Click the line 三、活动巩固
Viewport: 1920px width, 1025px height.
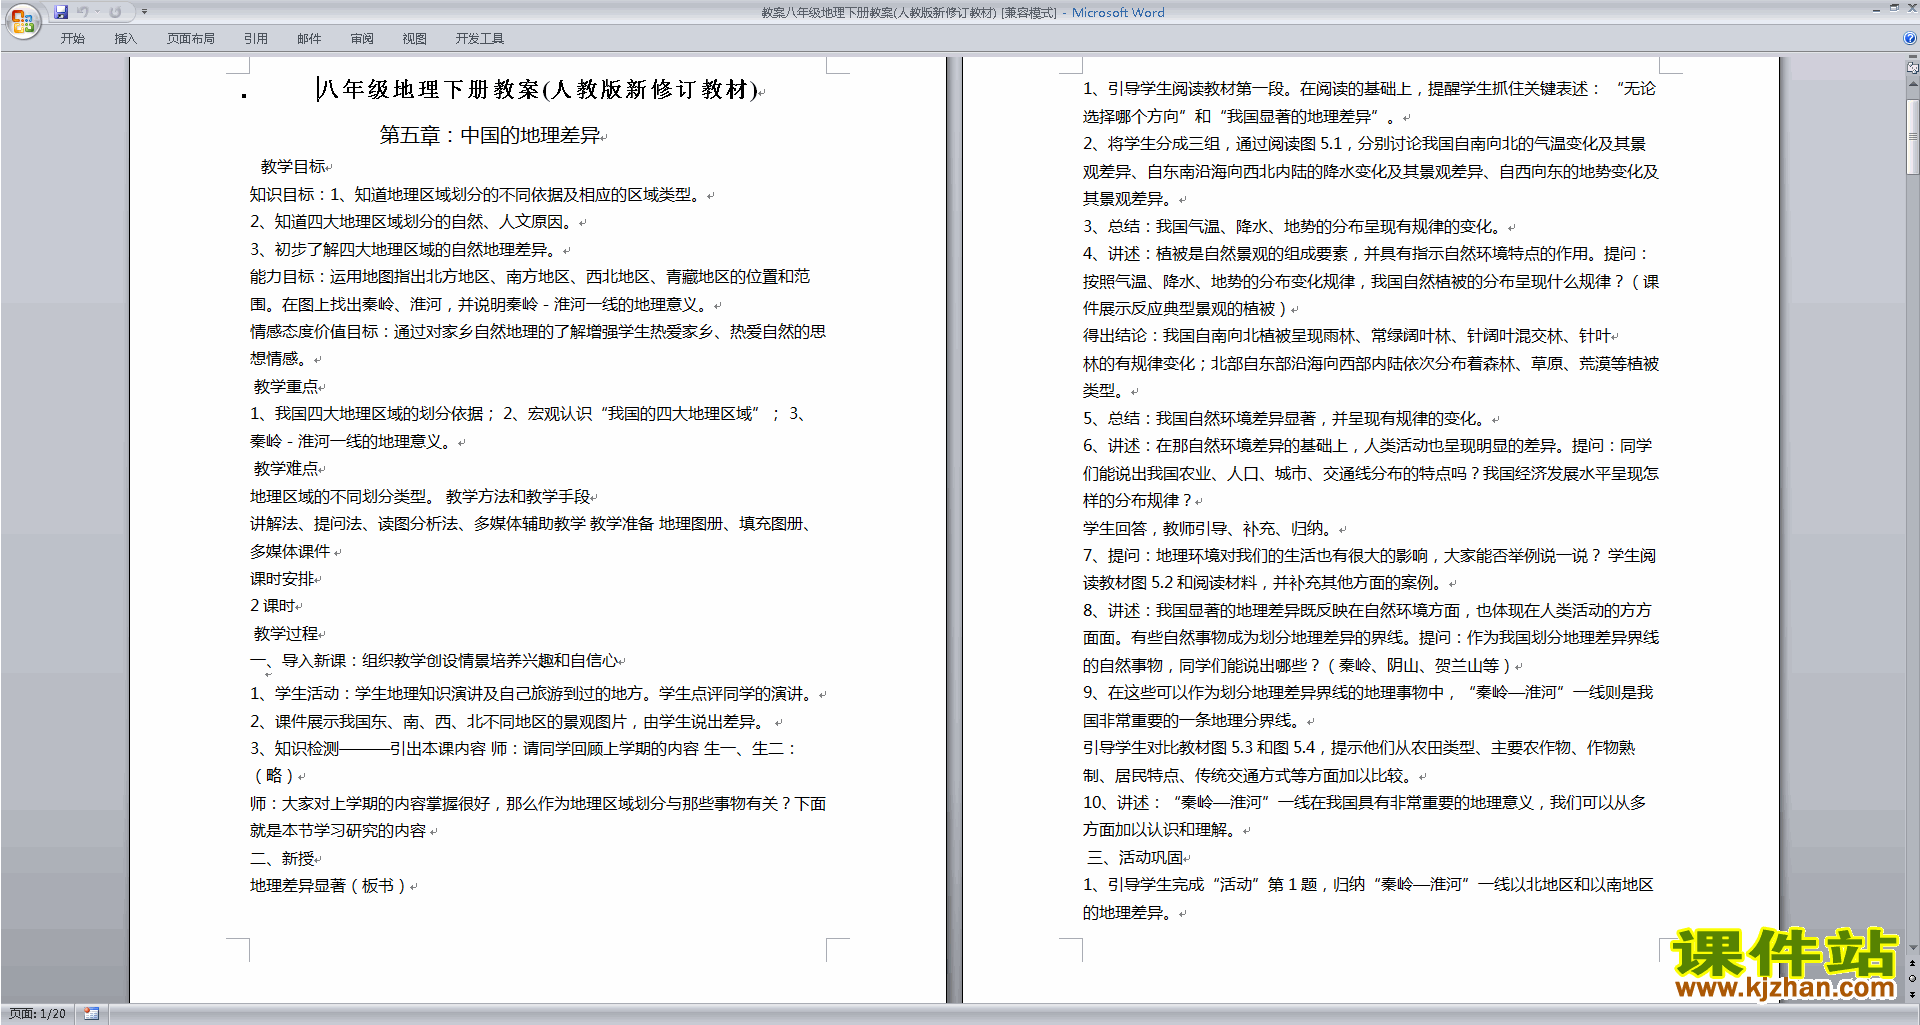[1135, 858]
